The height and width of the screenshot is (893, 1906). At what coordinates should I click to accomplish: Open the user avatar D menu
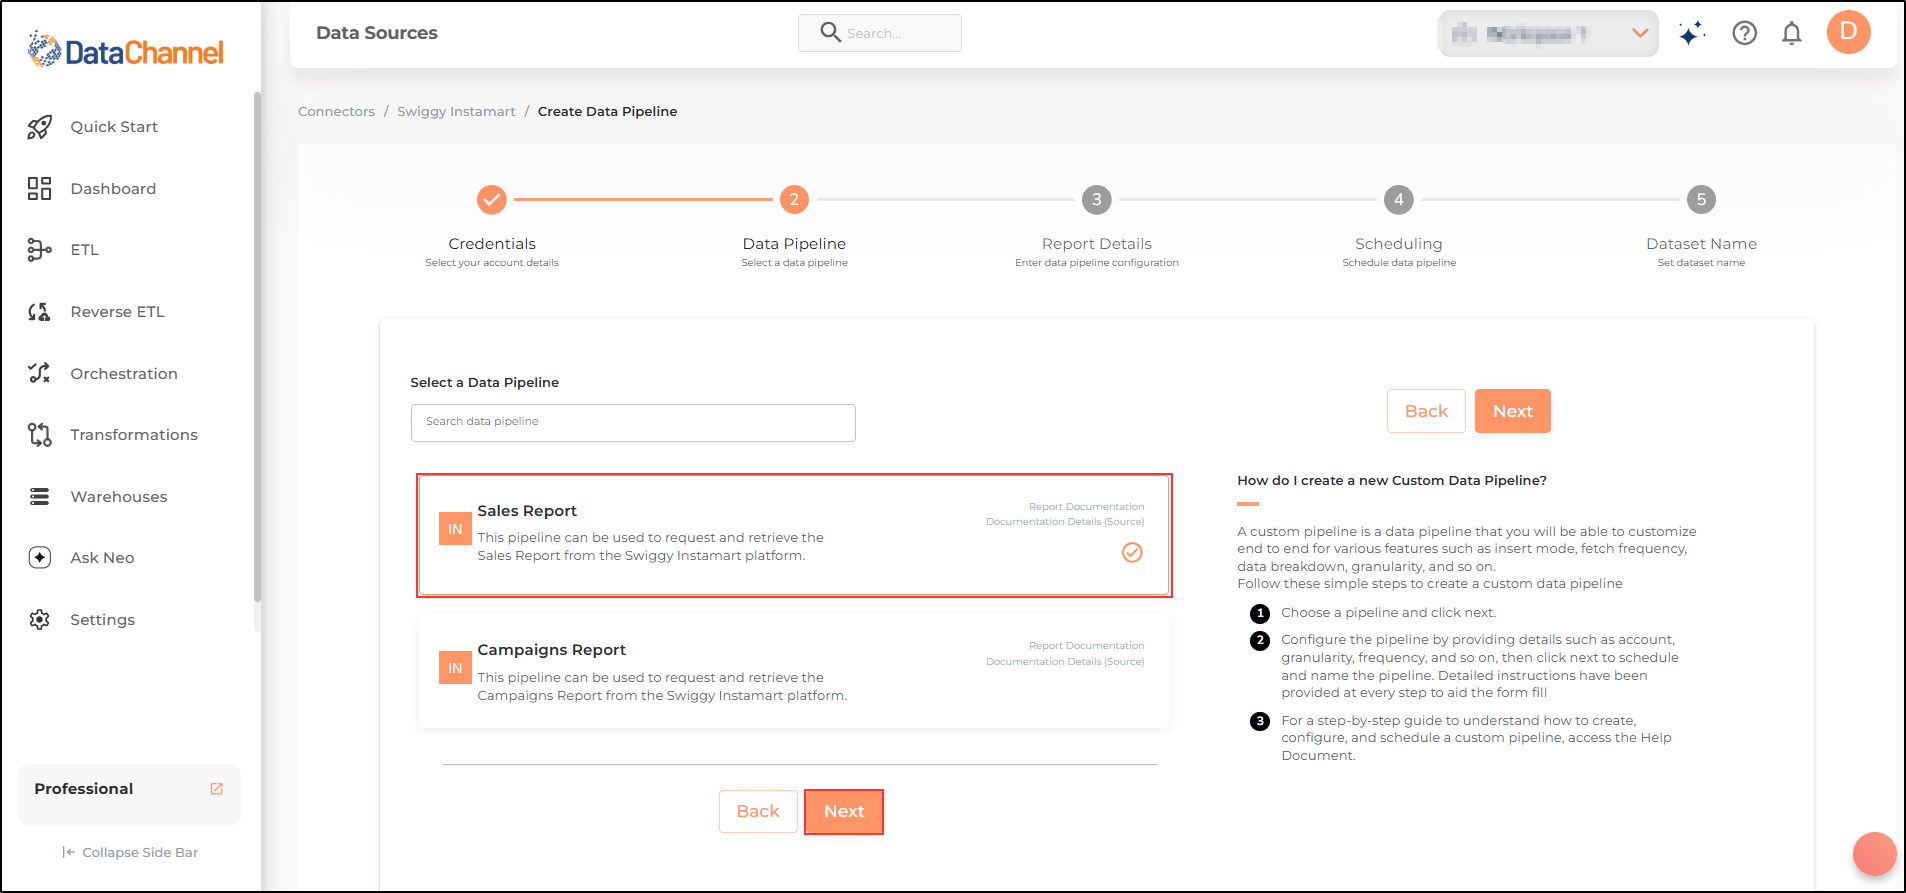tap(1849, 32)
